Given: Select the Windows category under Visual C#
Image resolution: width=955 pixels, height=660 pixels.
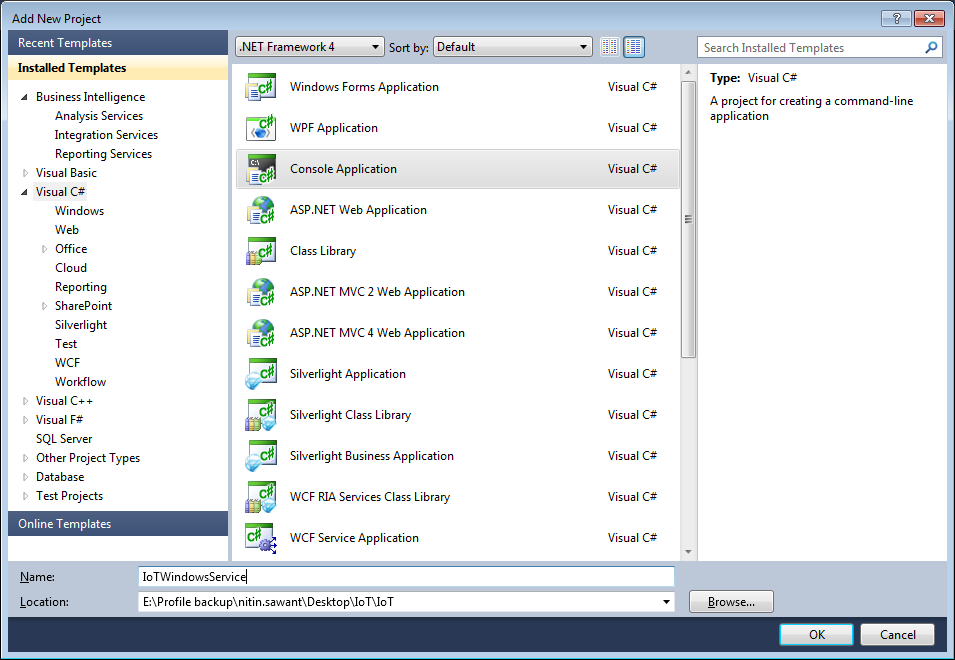Looking at the screenshot, I should point(79,211).
